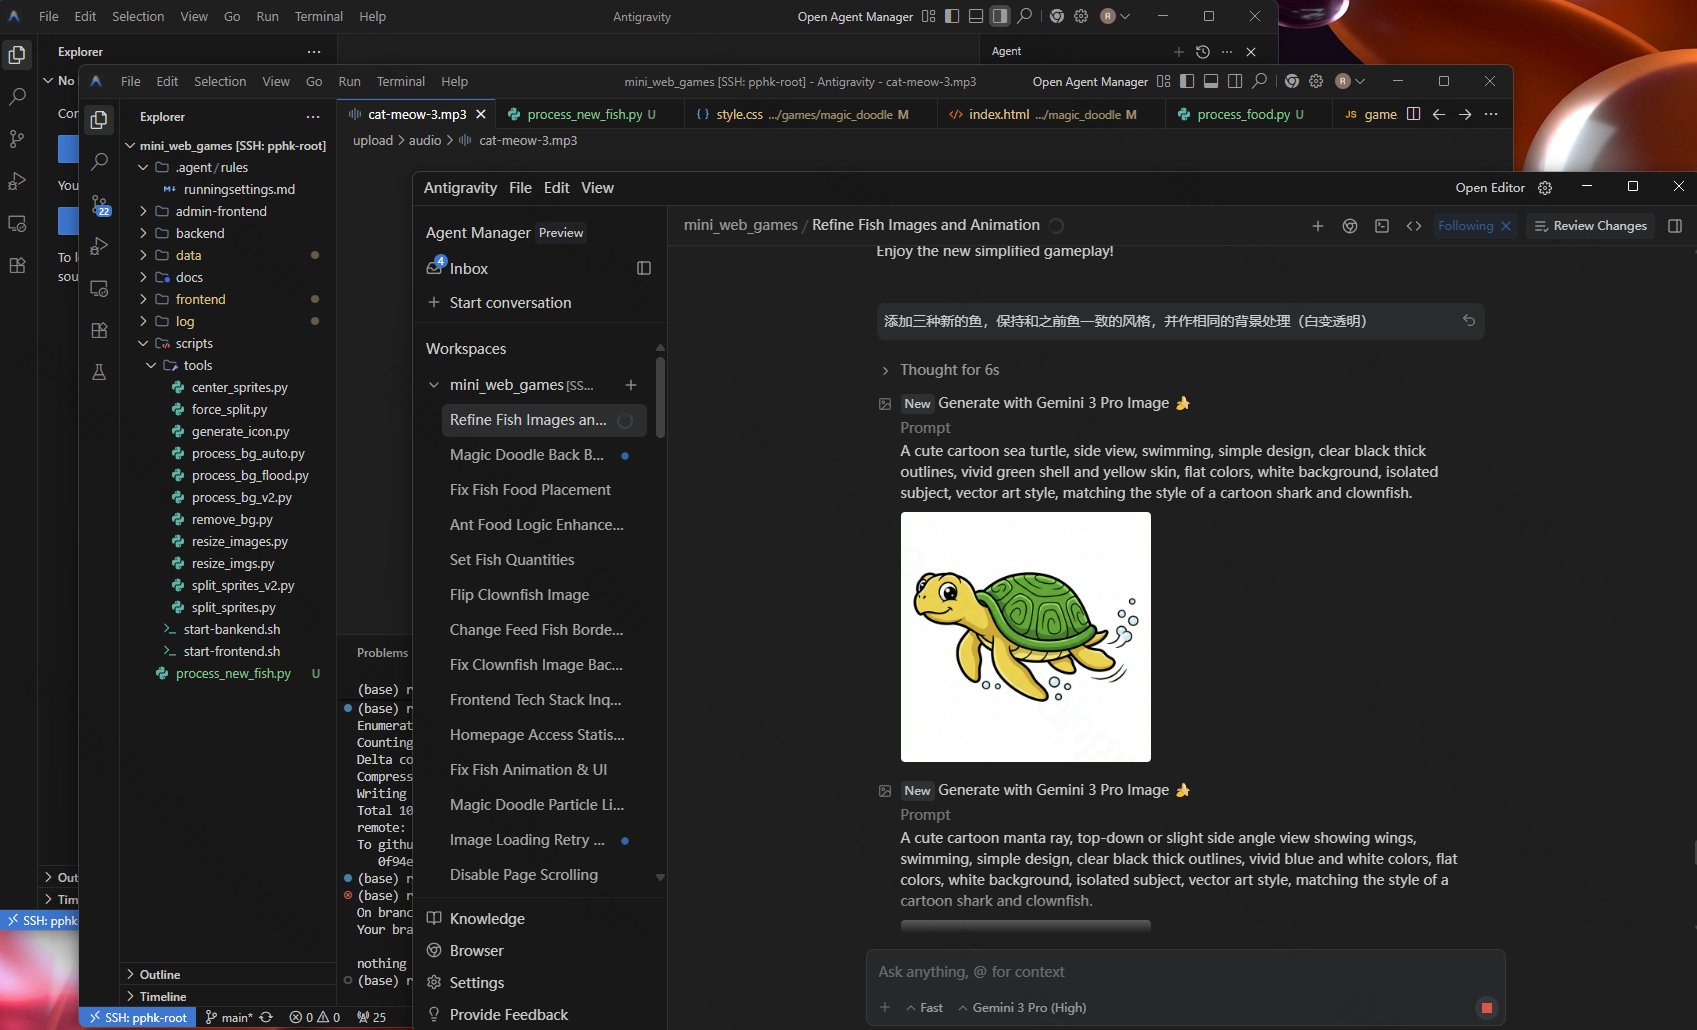This screenshot has height=1030, width=1697.
Task: Toggle the Agent Manager sidebar panel icon beside Inbox
Action: click(x=644, y=268)
